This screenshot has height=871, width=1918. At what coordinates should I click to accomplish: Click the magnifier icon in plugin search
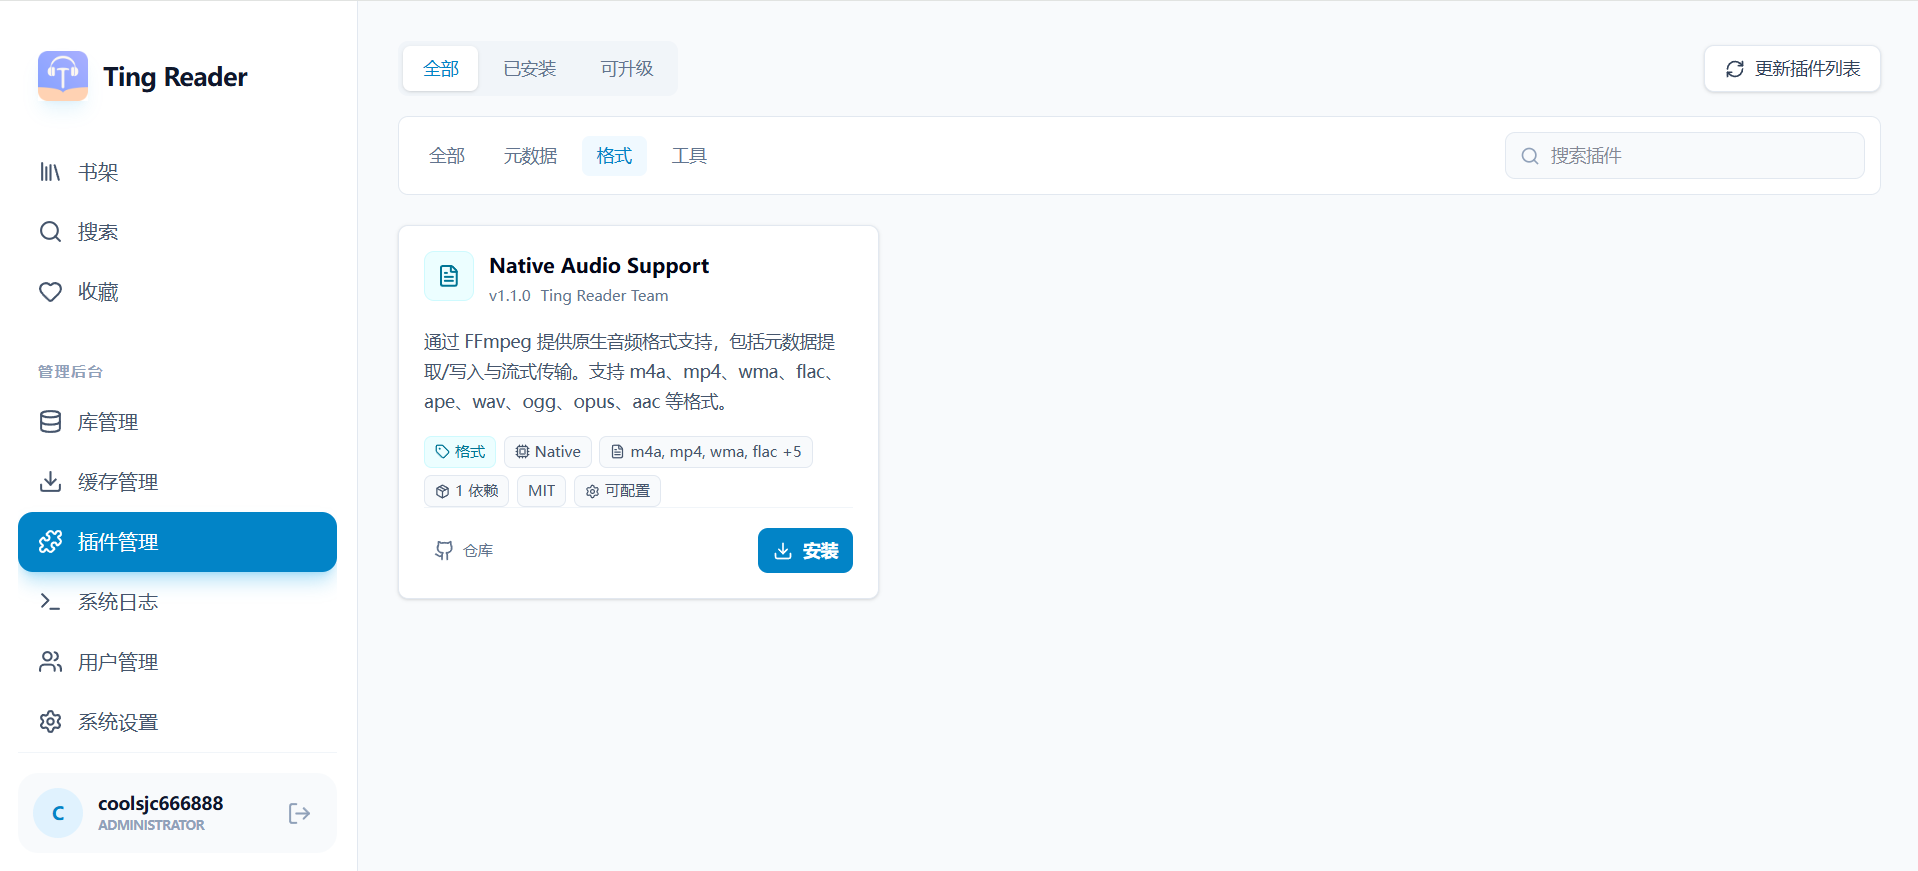1530,156
